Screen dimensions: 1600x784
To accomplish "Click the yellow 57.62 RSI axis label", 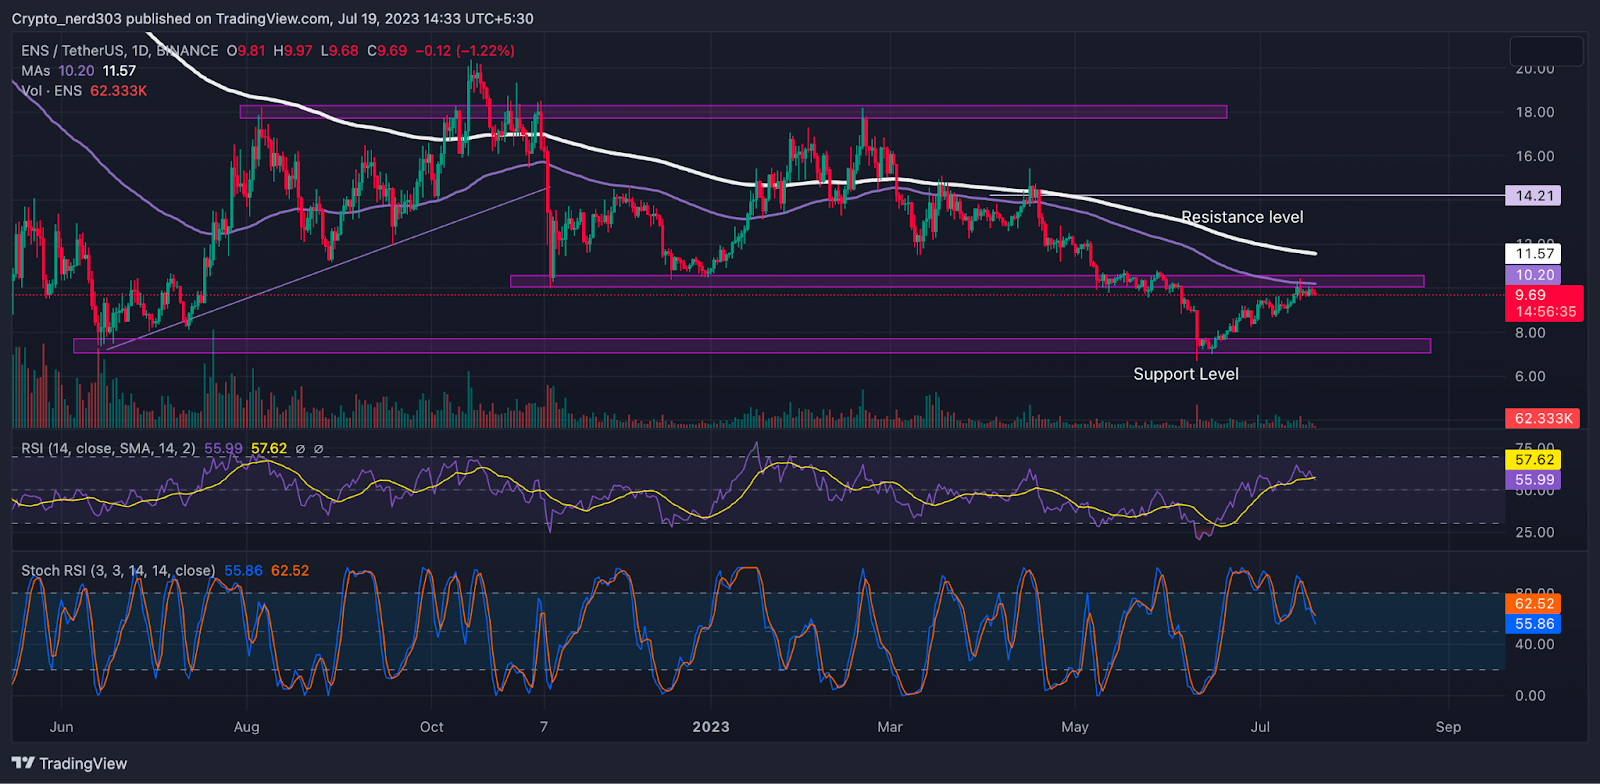I will point(1533,460).
